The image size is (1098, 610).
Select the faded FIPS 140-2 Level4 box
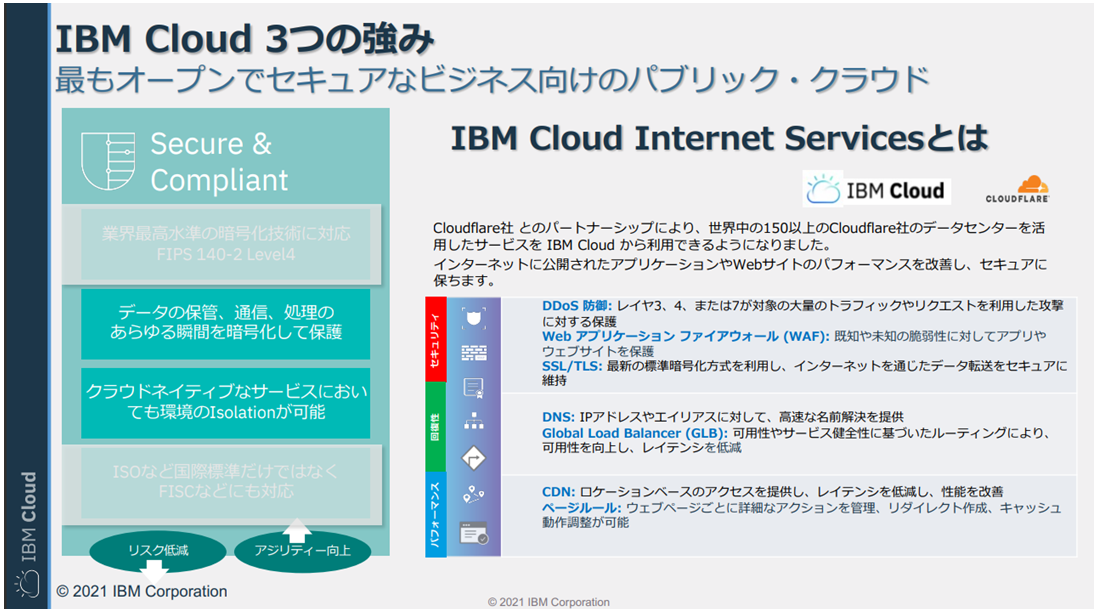(x=225, y=244)
